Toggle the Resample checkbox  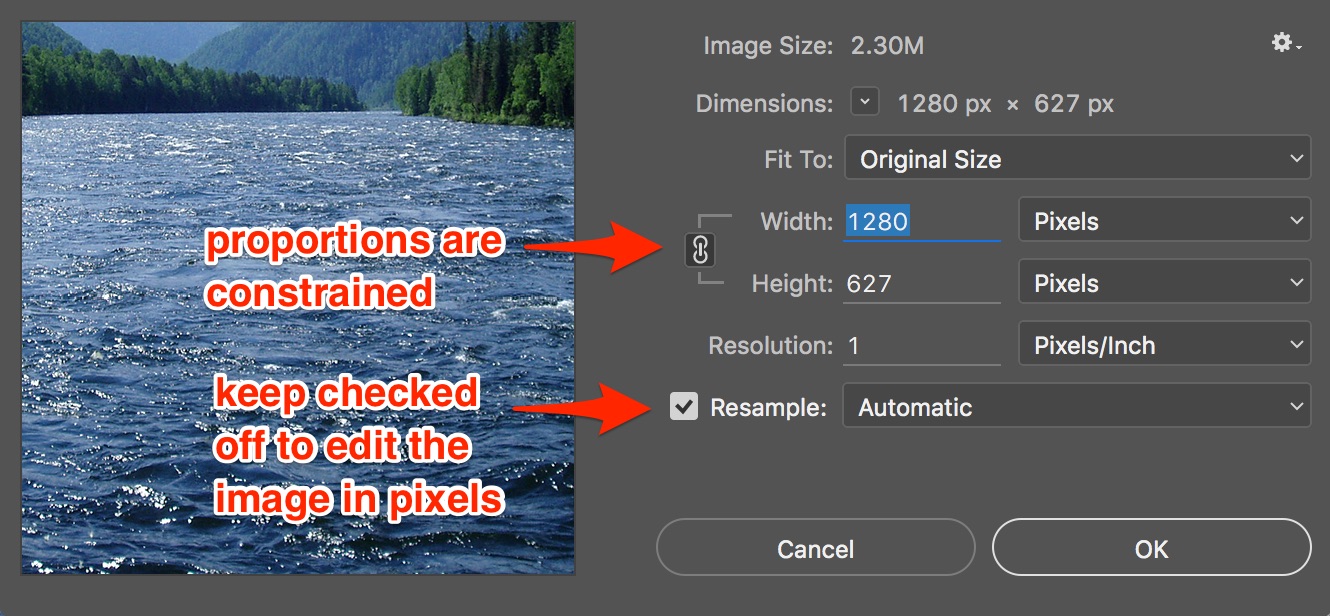(x=684, y=407)
